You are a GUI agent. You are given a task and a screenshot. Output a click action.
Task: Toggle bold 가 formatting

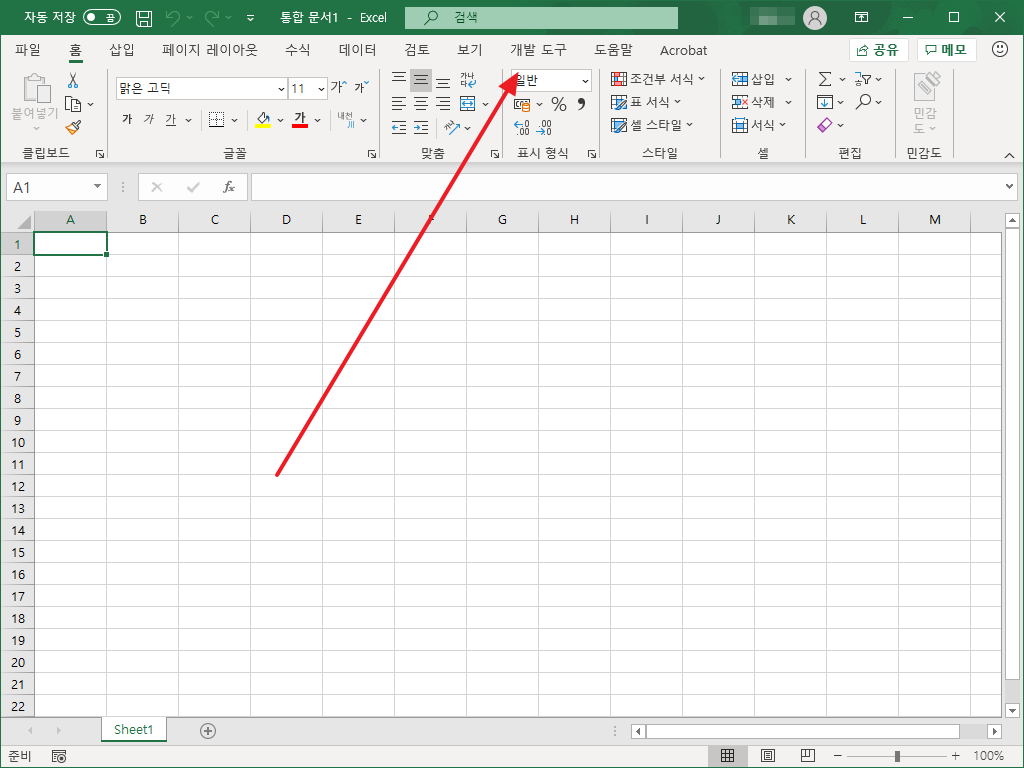[x=127, y=119]
